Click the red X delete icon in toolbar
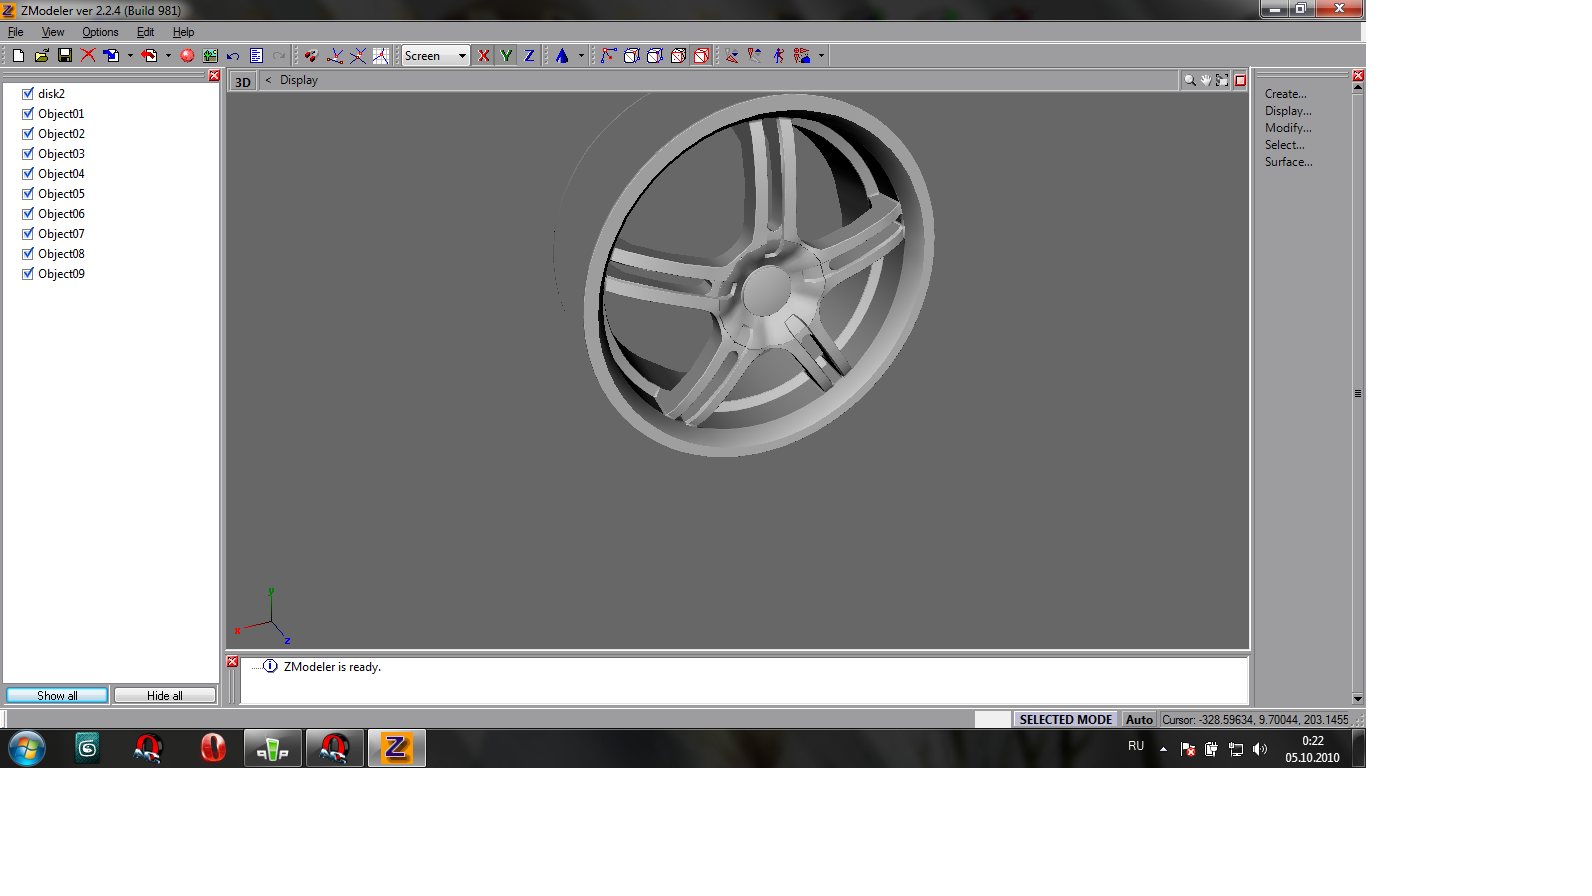Viewport: 1592px width, 896px height. [x=88, y=56]
